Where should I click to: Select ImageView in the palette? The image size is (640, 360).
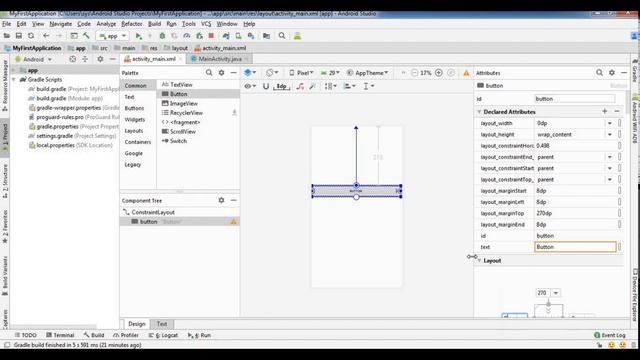(x=180, y=104)
